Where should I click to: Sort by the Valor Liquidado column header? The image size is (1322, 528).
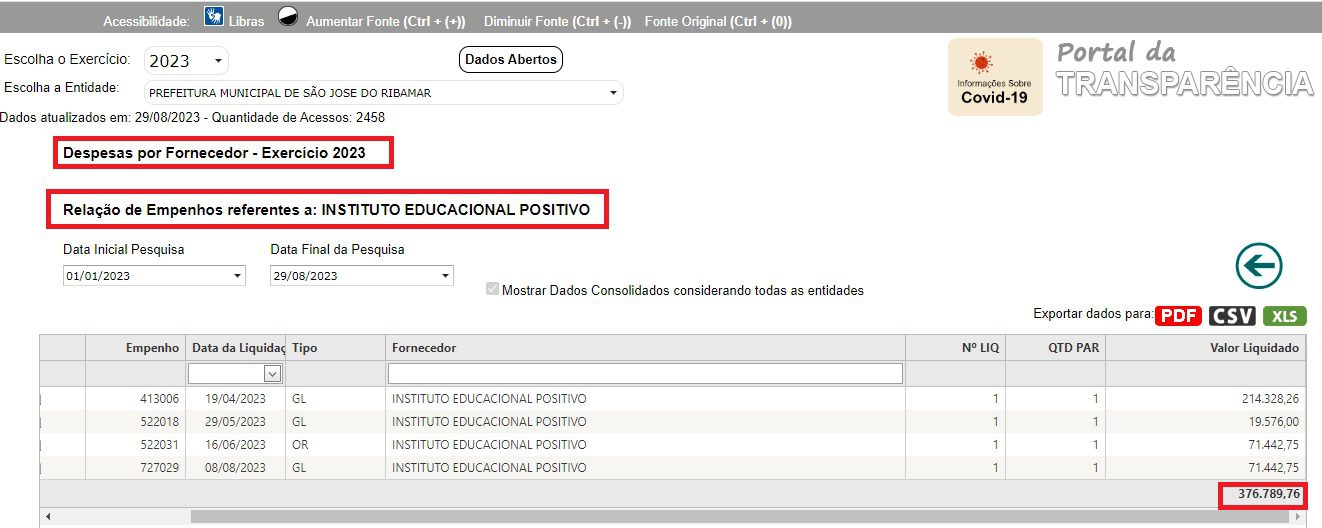(1206, 348)
